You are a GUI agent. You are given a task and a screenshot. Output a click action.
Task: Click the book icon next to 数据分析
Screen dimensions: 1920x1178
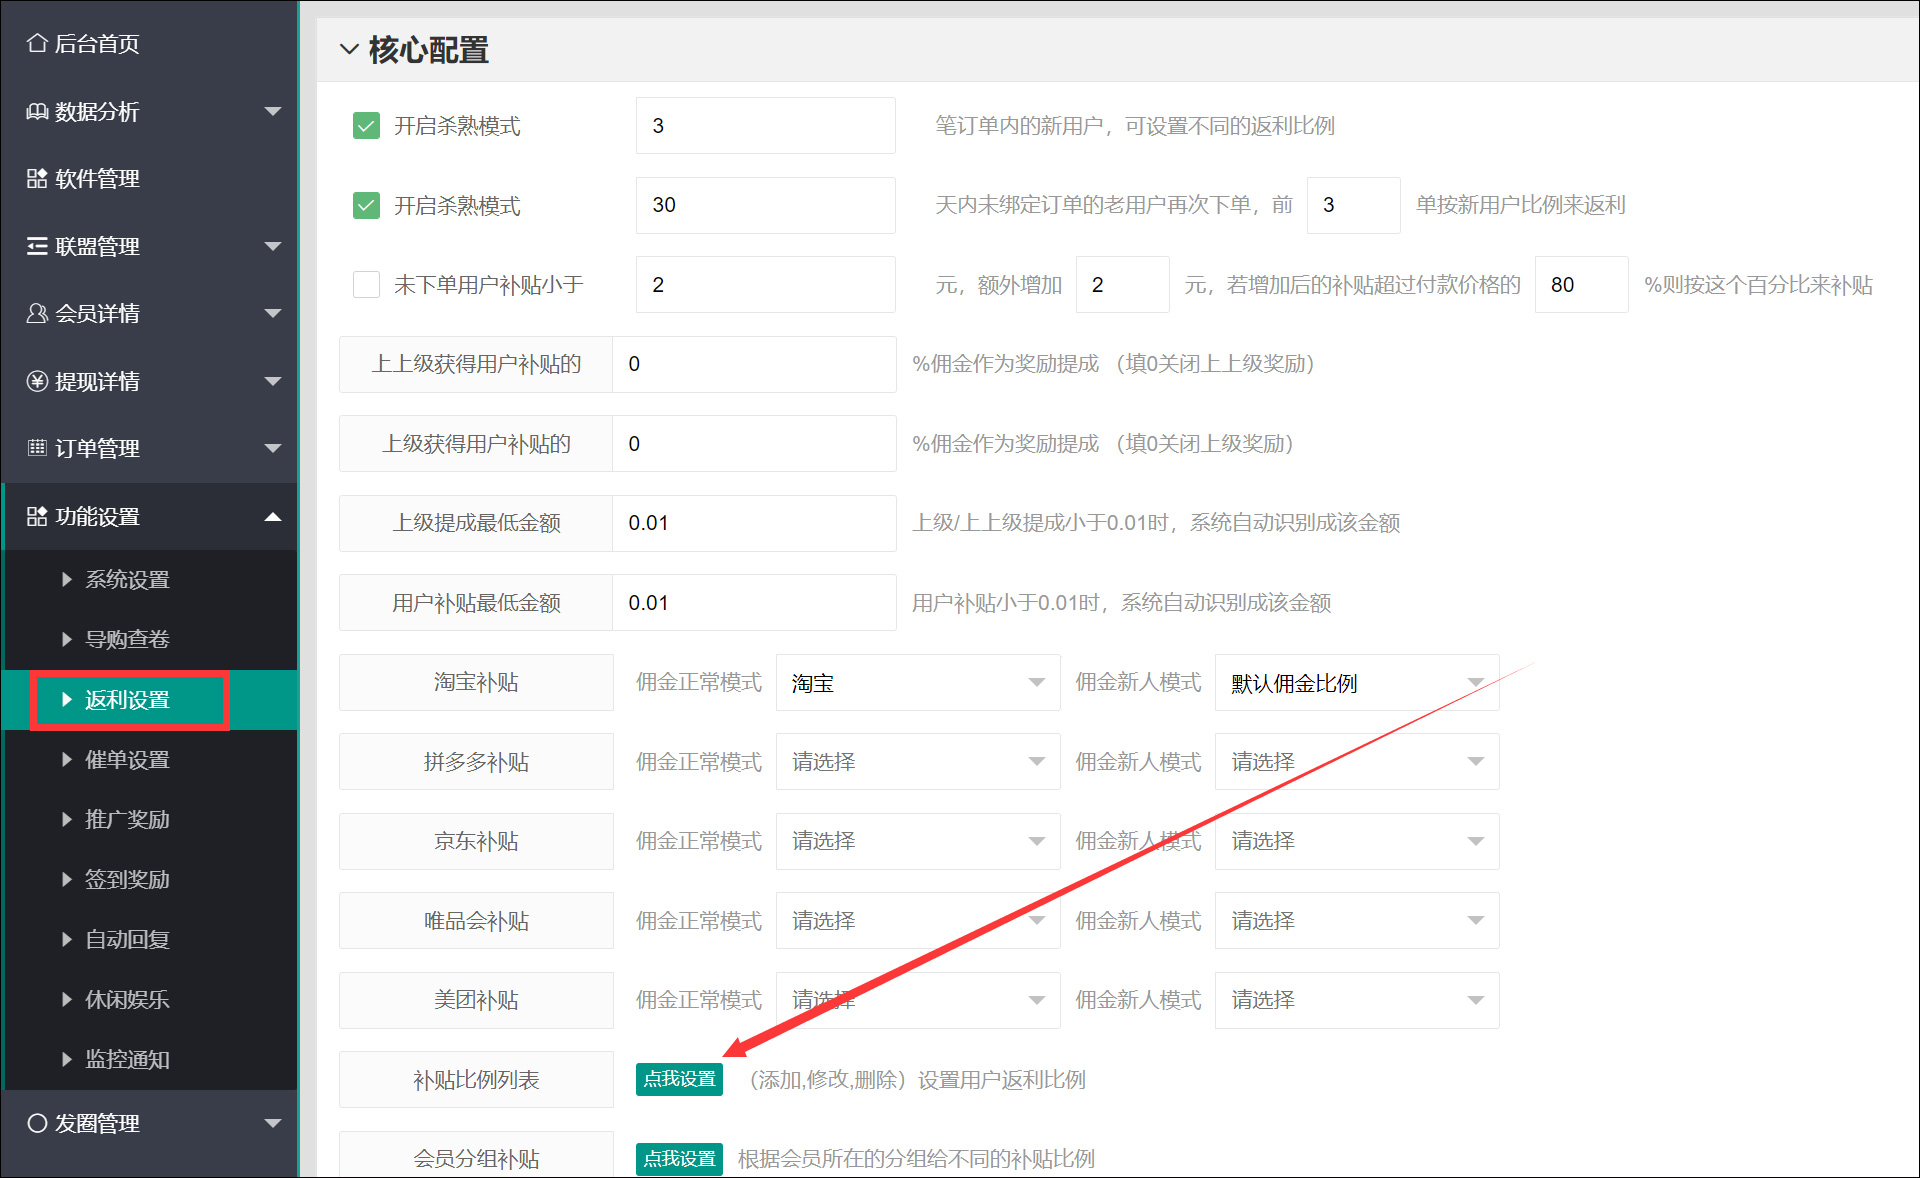pos(37,111)
